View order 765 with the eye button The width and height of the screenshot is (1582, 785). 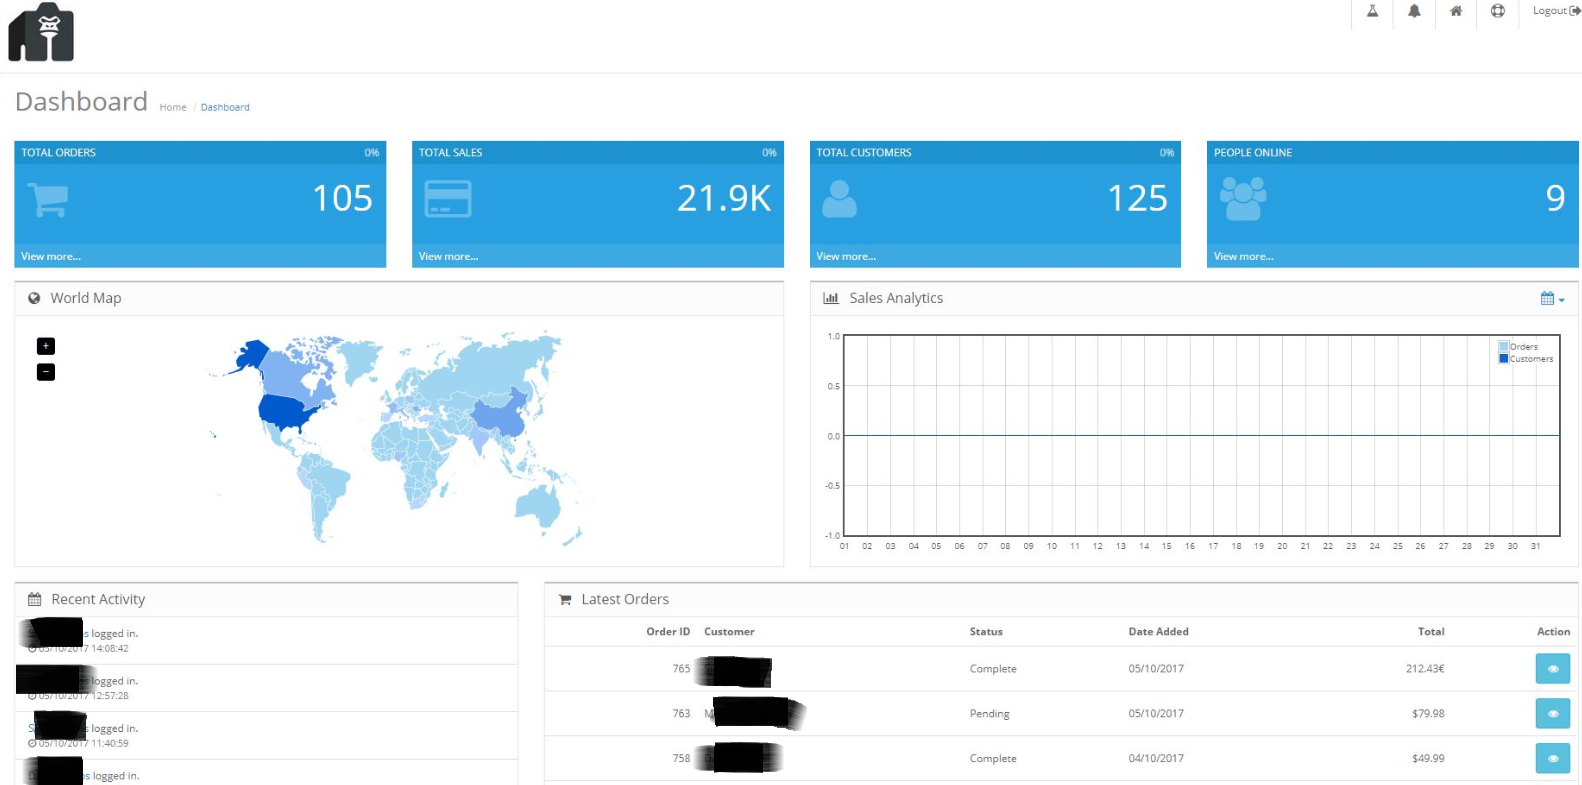tap(1552, 669)
